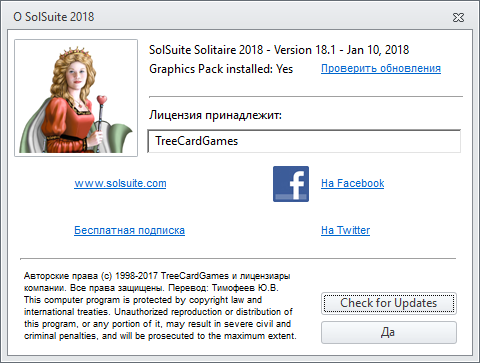Click the О SolSuite 2018 title text
This screenshot has width=480, height=363.
[x=54, y=17]
